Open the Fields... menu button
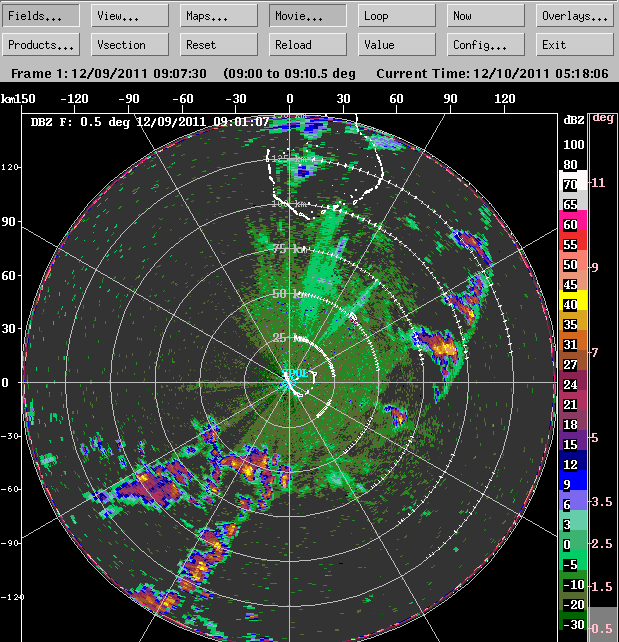Image resolution: width=619 pixels, height=642 pixels. [41, 16]
